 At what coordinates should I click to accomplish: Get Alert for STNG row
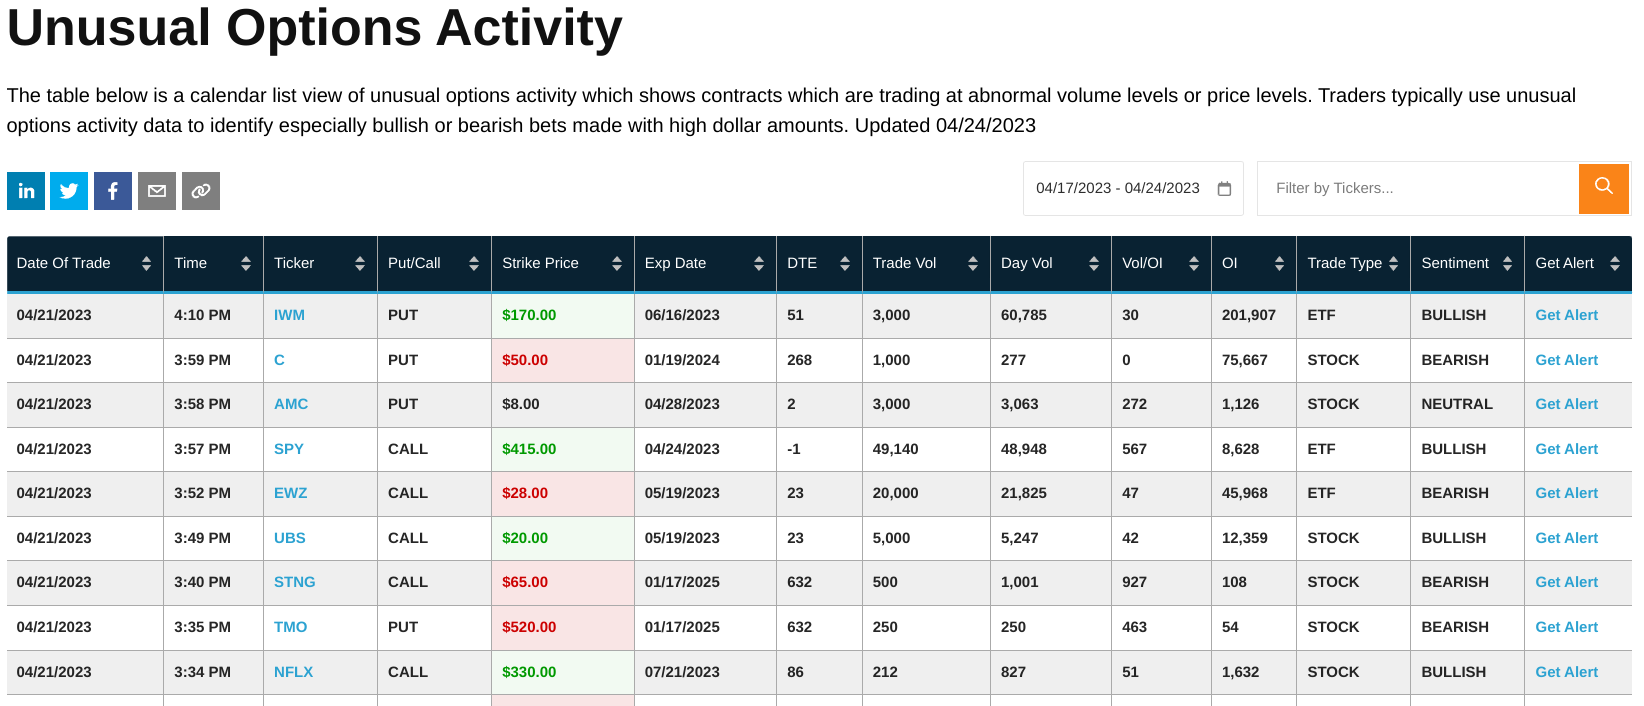coord(1567,582)
